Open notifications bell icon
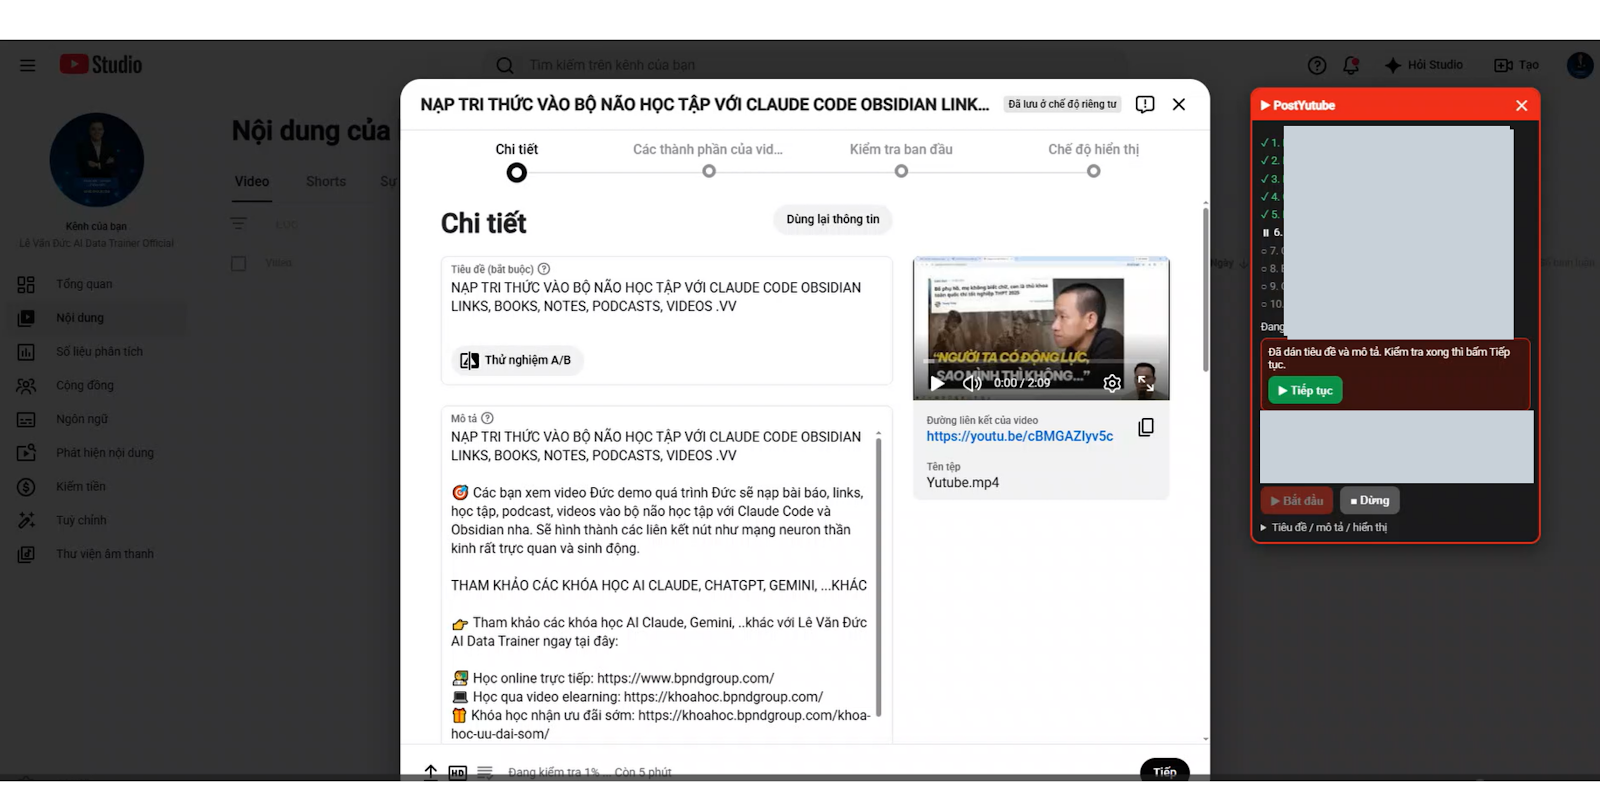Viewport: 1600px width, 800px height. [x=1351, y=65]
